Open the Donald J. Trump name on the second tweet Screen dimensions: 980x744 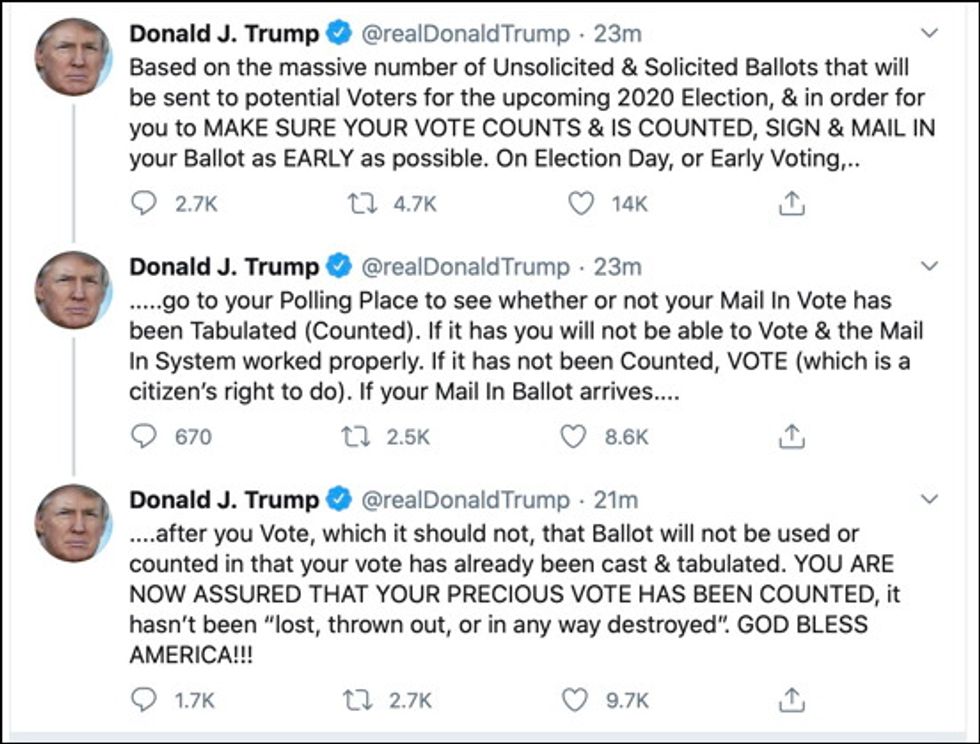point(224,267)
